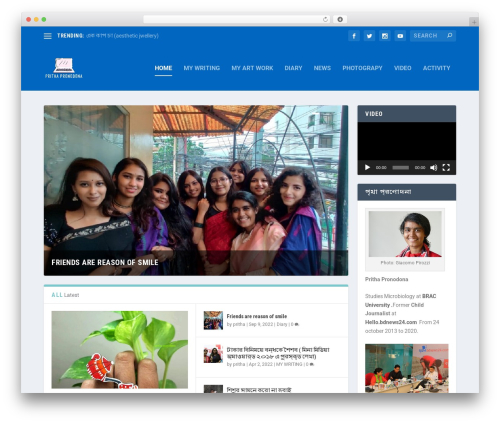
Task: Open the YouTube social link
Action: (400, 36)
